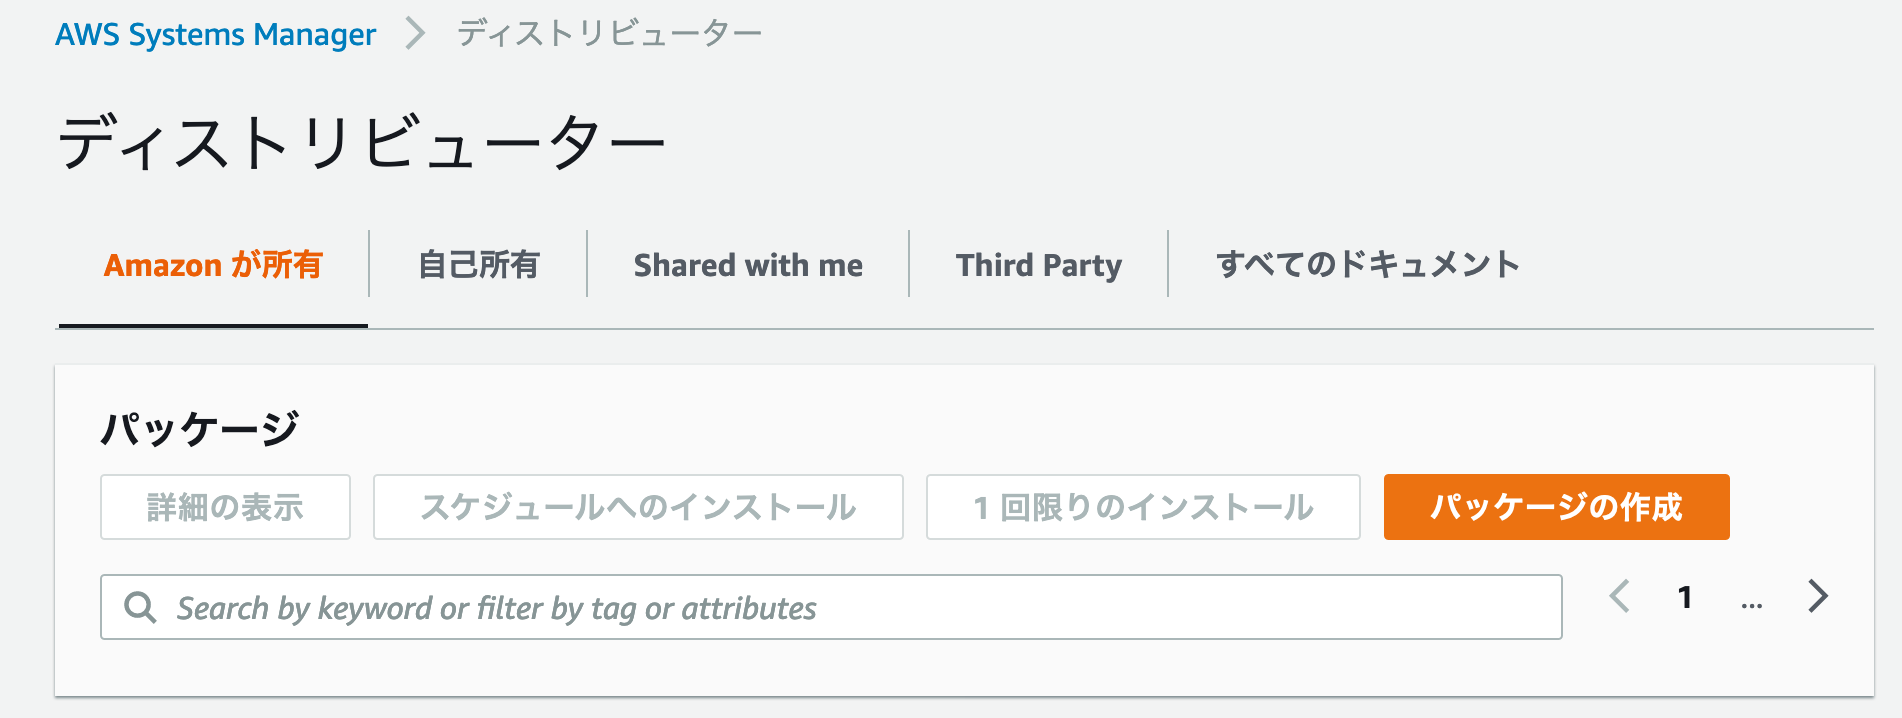Viewport: 1902px width, 718px height.
Task: Click the 詳細の表示 button
Action: point(225,507)
